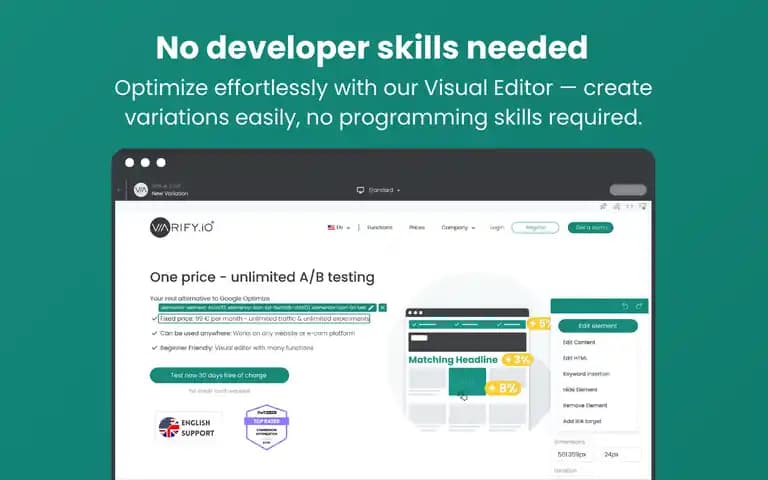This screenshot has width=768, height=480.
Task: Click Test now 30 days free of charge
Action: coord(219,375)
